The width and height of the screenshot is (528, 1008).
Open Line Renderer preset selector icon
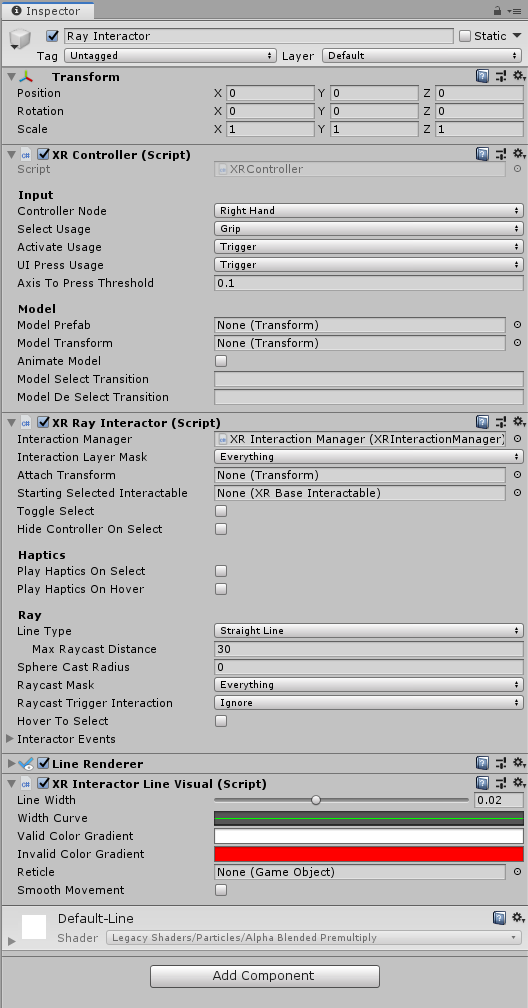501,764
